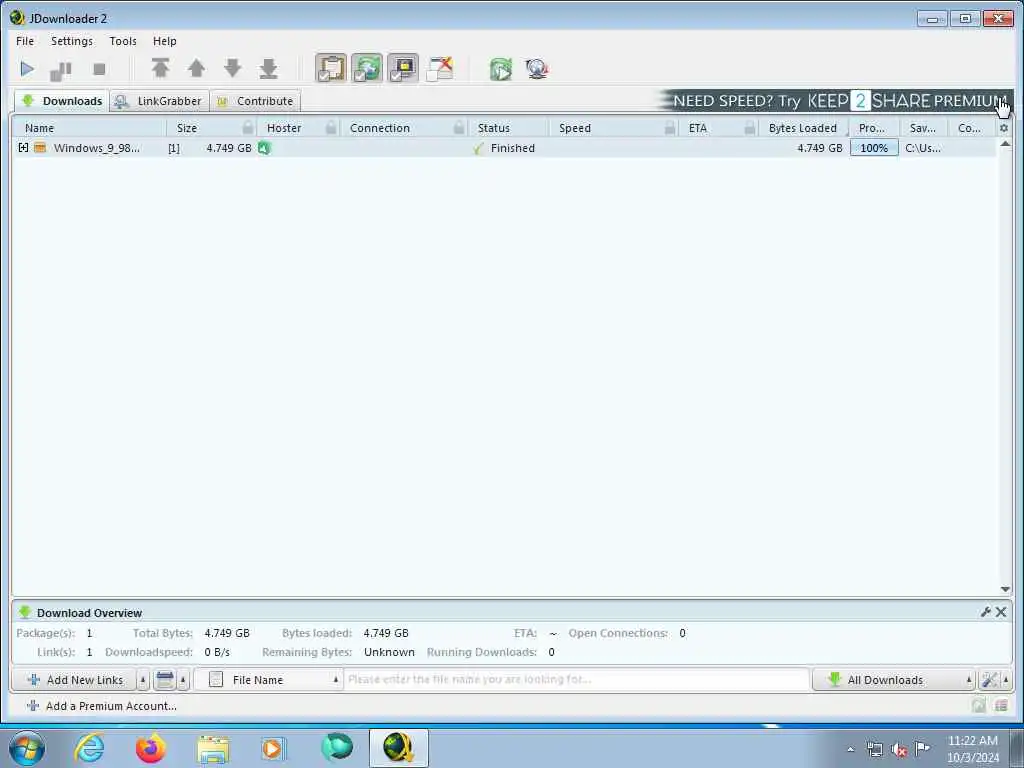1024x768 pixels.
Task: Stop all downloads with Stop icon
Action: (99, 69)
